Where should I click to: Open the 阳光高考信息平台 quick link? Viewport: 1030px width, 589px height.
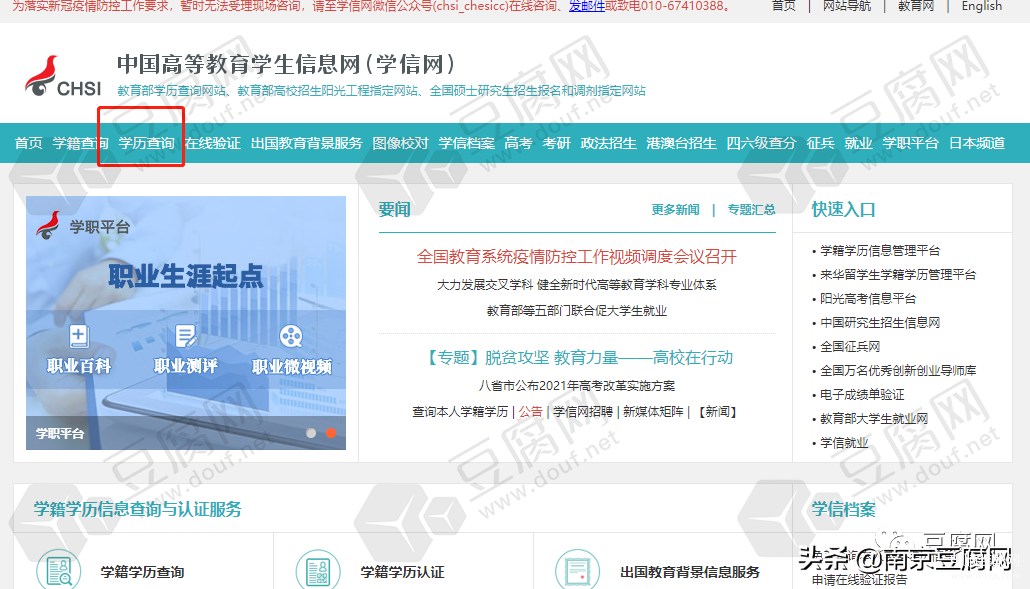pyautogui.click(x=868, y=299)
